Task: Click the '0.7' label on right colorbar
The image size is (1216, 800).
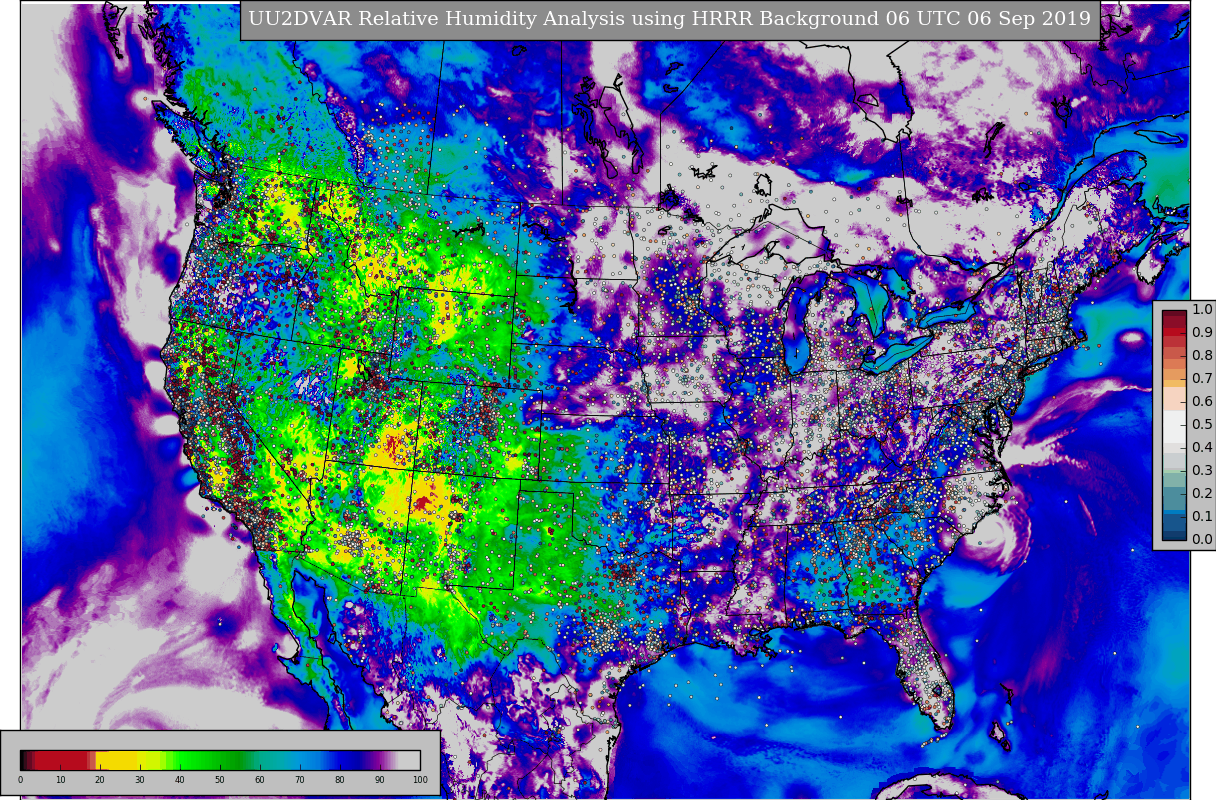Action: 1202,379
